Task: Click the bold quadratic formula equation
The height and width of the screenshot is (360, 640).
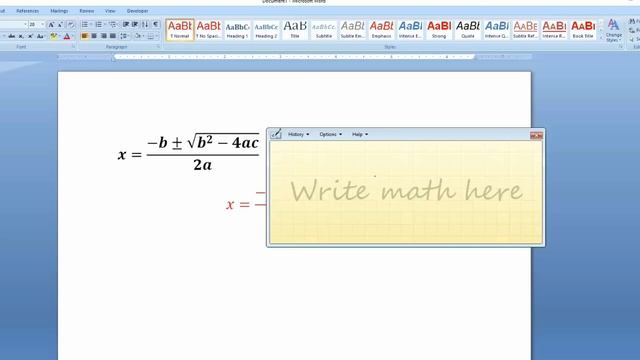Action: pos(189,152)
